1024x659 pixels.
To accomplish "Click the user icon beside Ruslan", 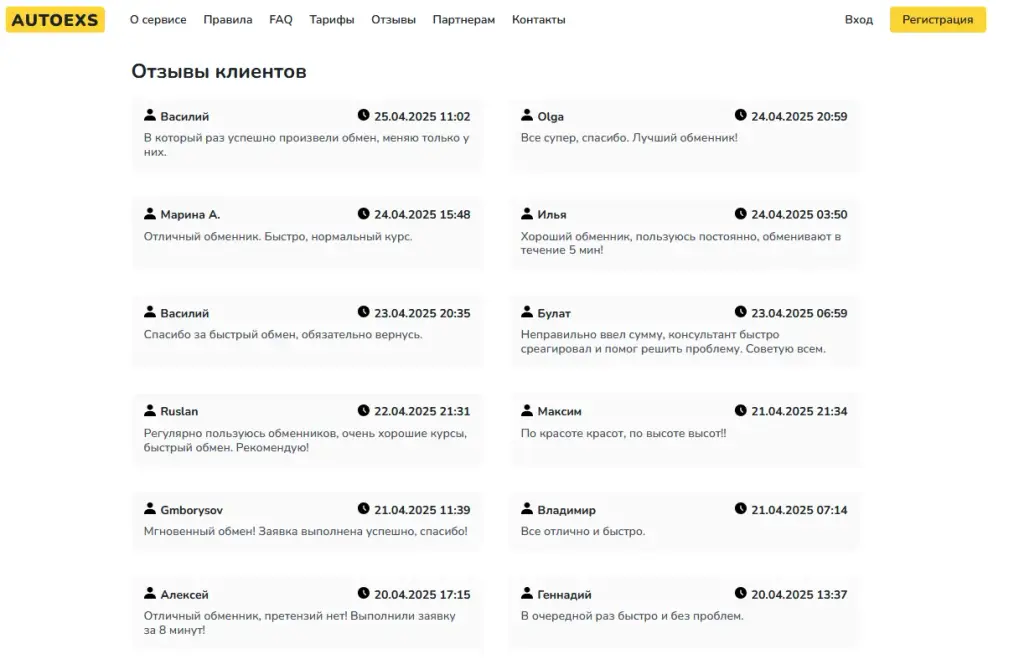I will coord(150,410).
